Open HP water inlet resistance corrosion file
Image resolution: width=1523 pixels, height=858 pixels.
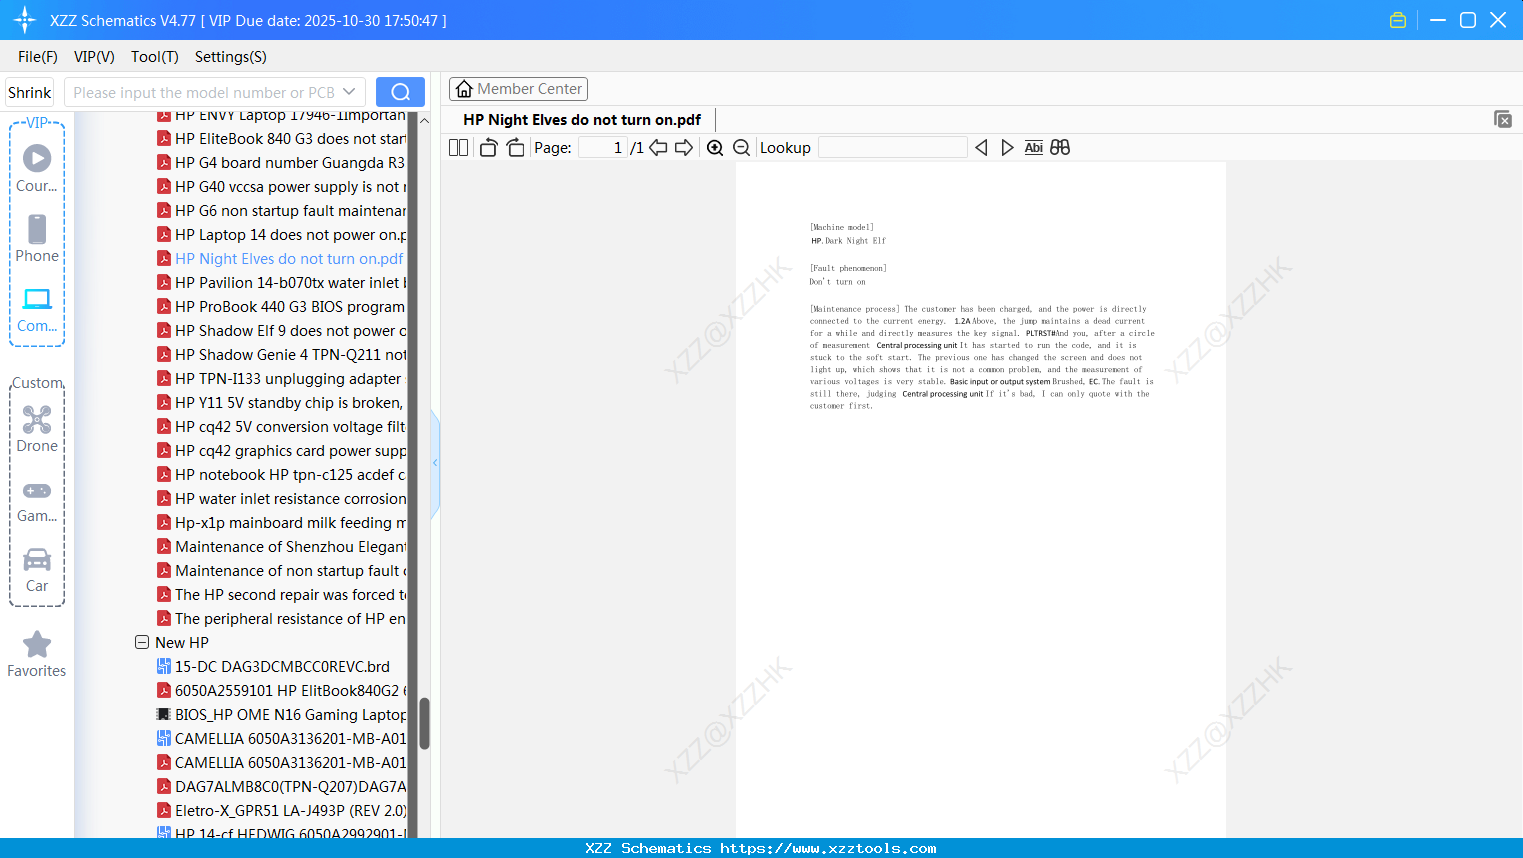282,499
